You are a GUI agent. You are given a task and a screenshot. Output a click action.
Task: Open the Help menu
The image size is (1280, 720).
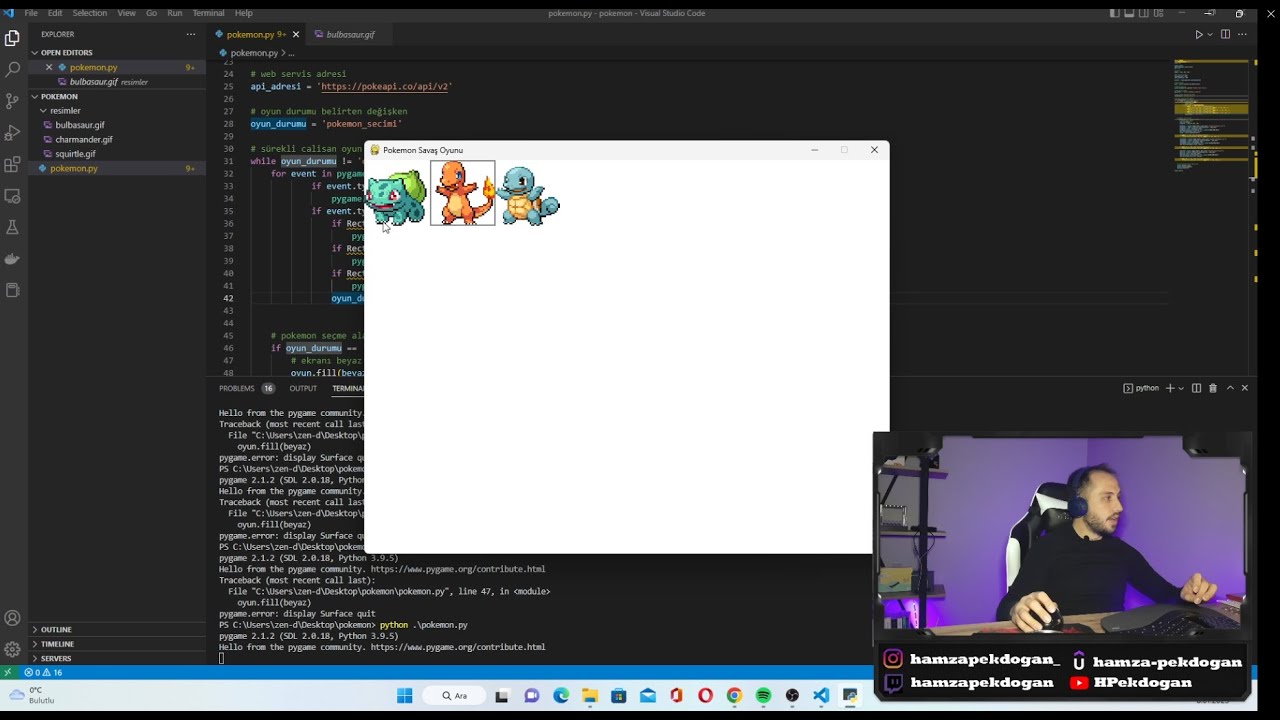click(x=243, y=13)
